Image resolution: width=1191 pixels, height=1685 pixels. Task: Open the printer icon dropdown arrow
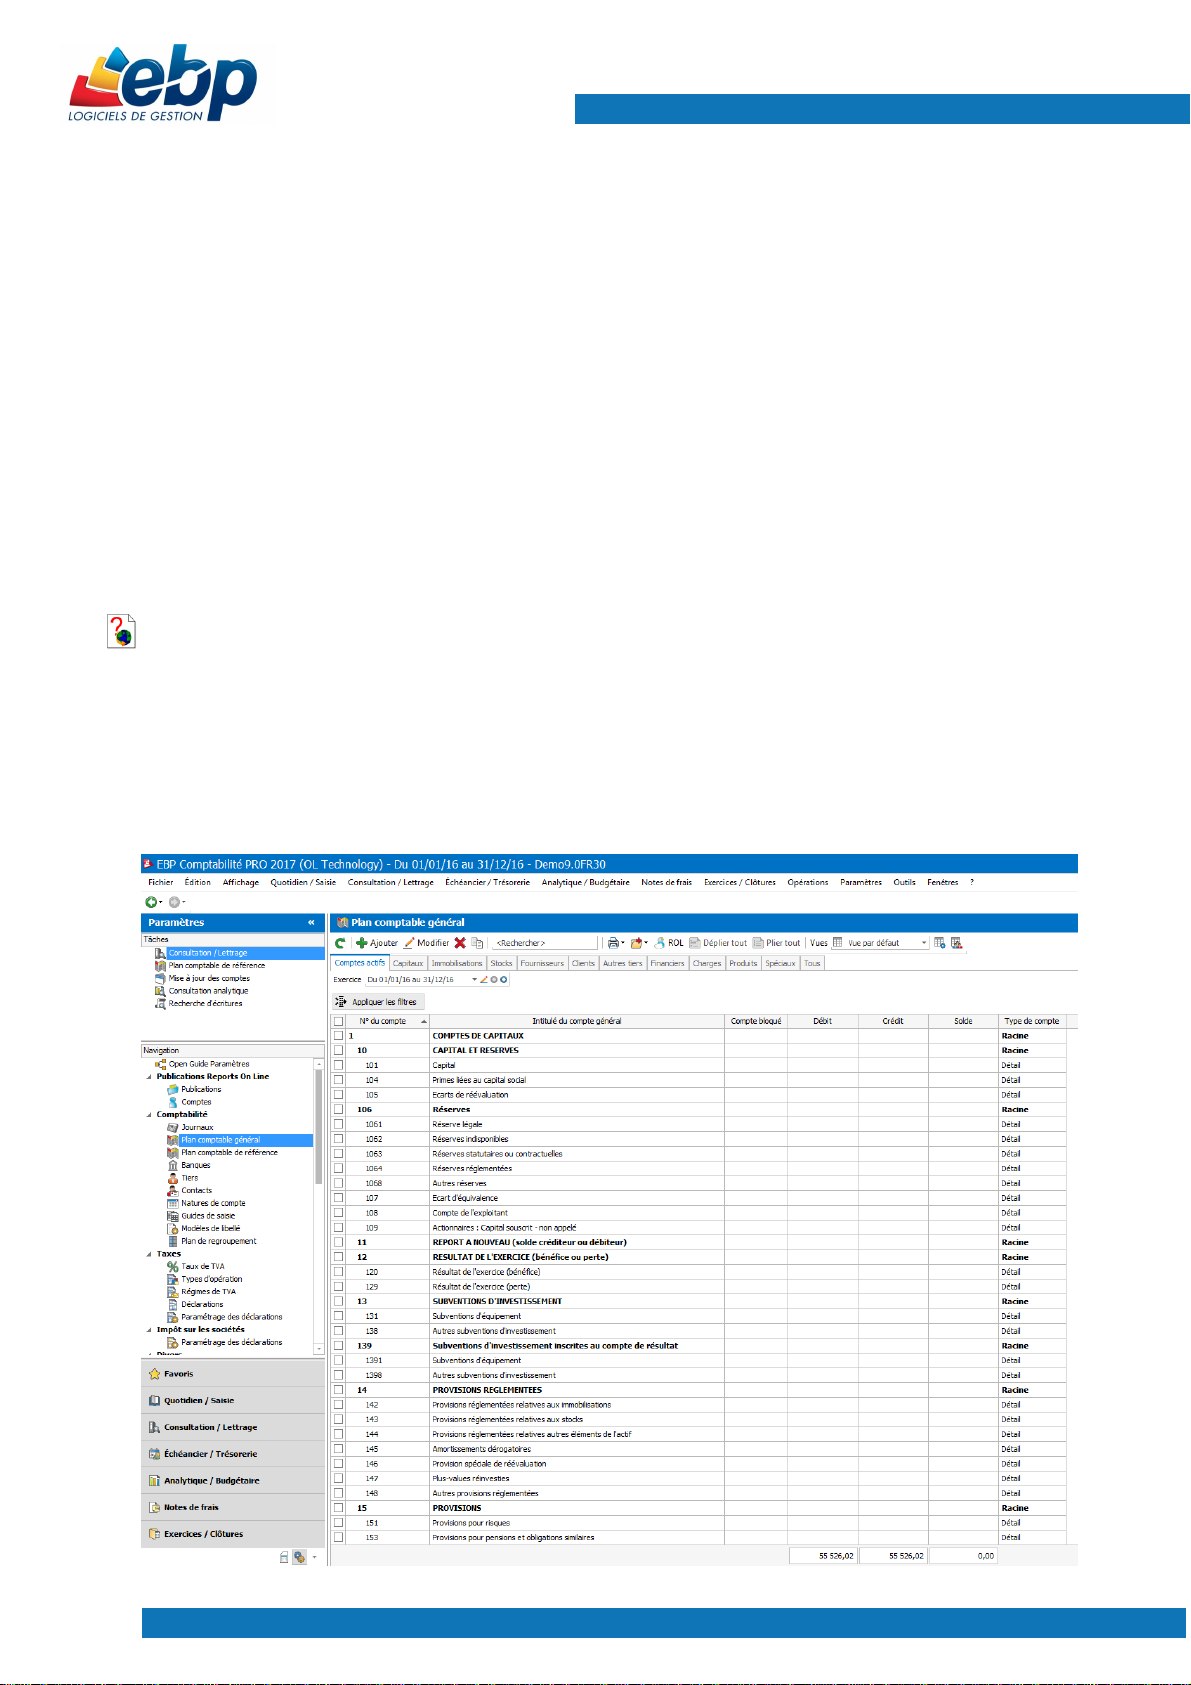tap(623, 943)
